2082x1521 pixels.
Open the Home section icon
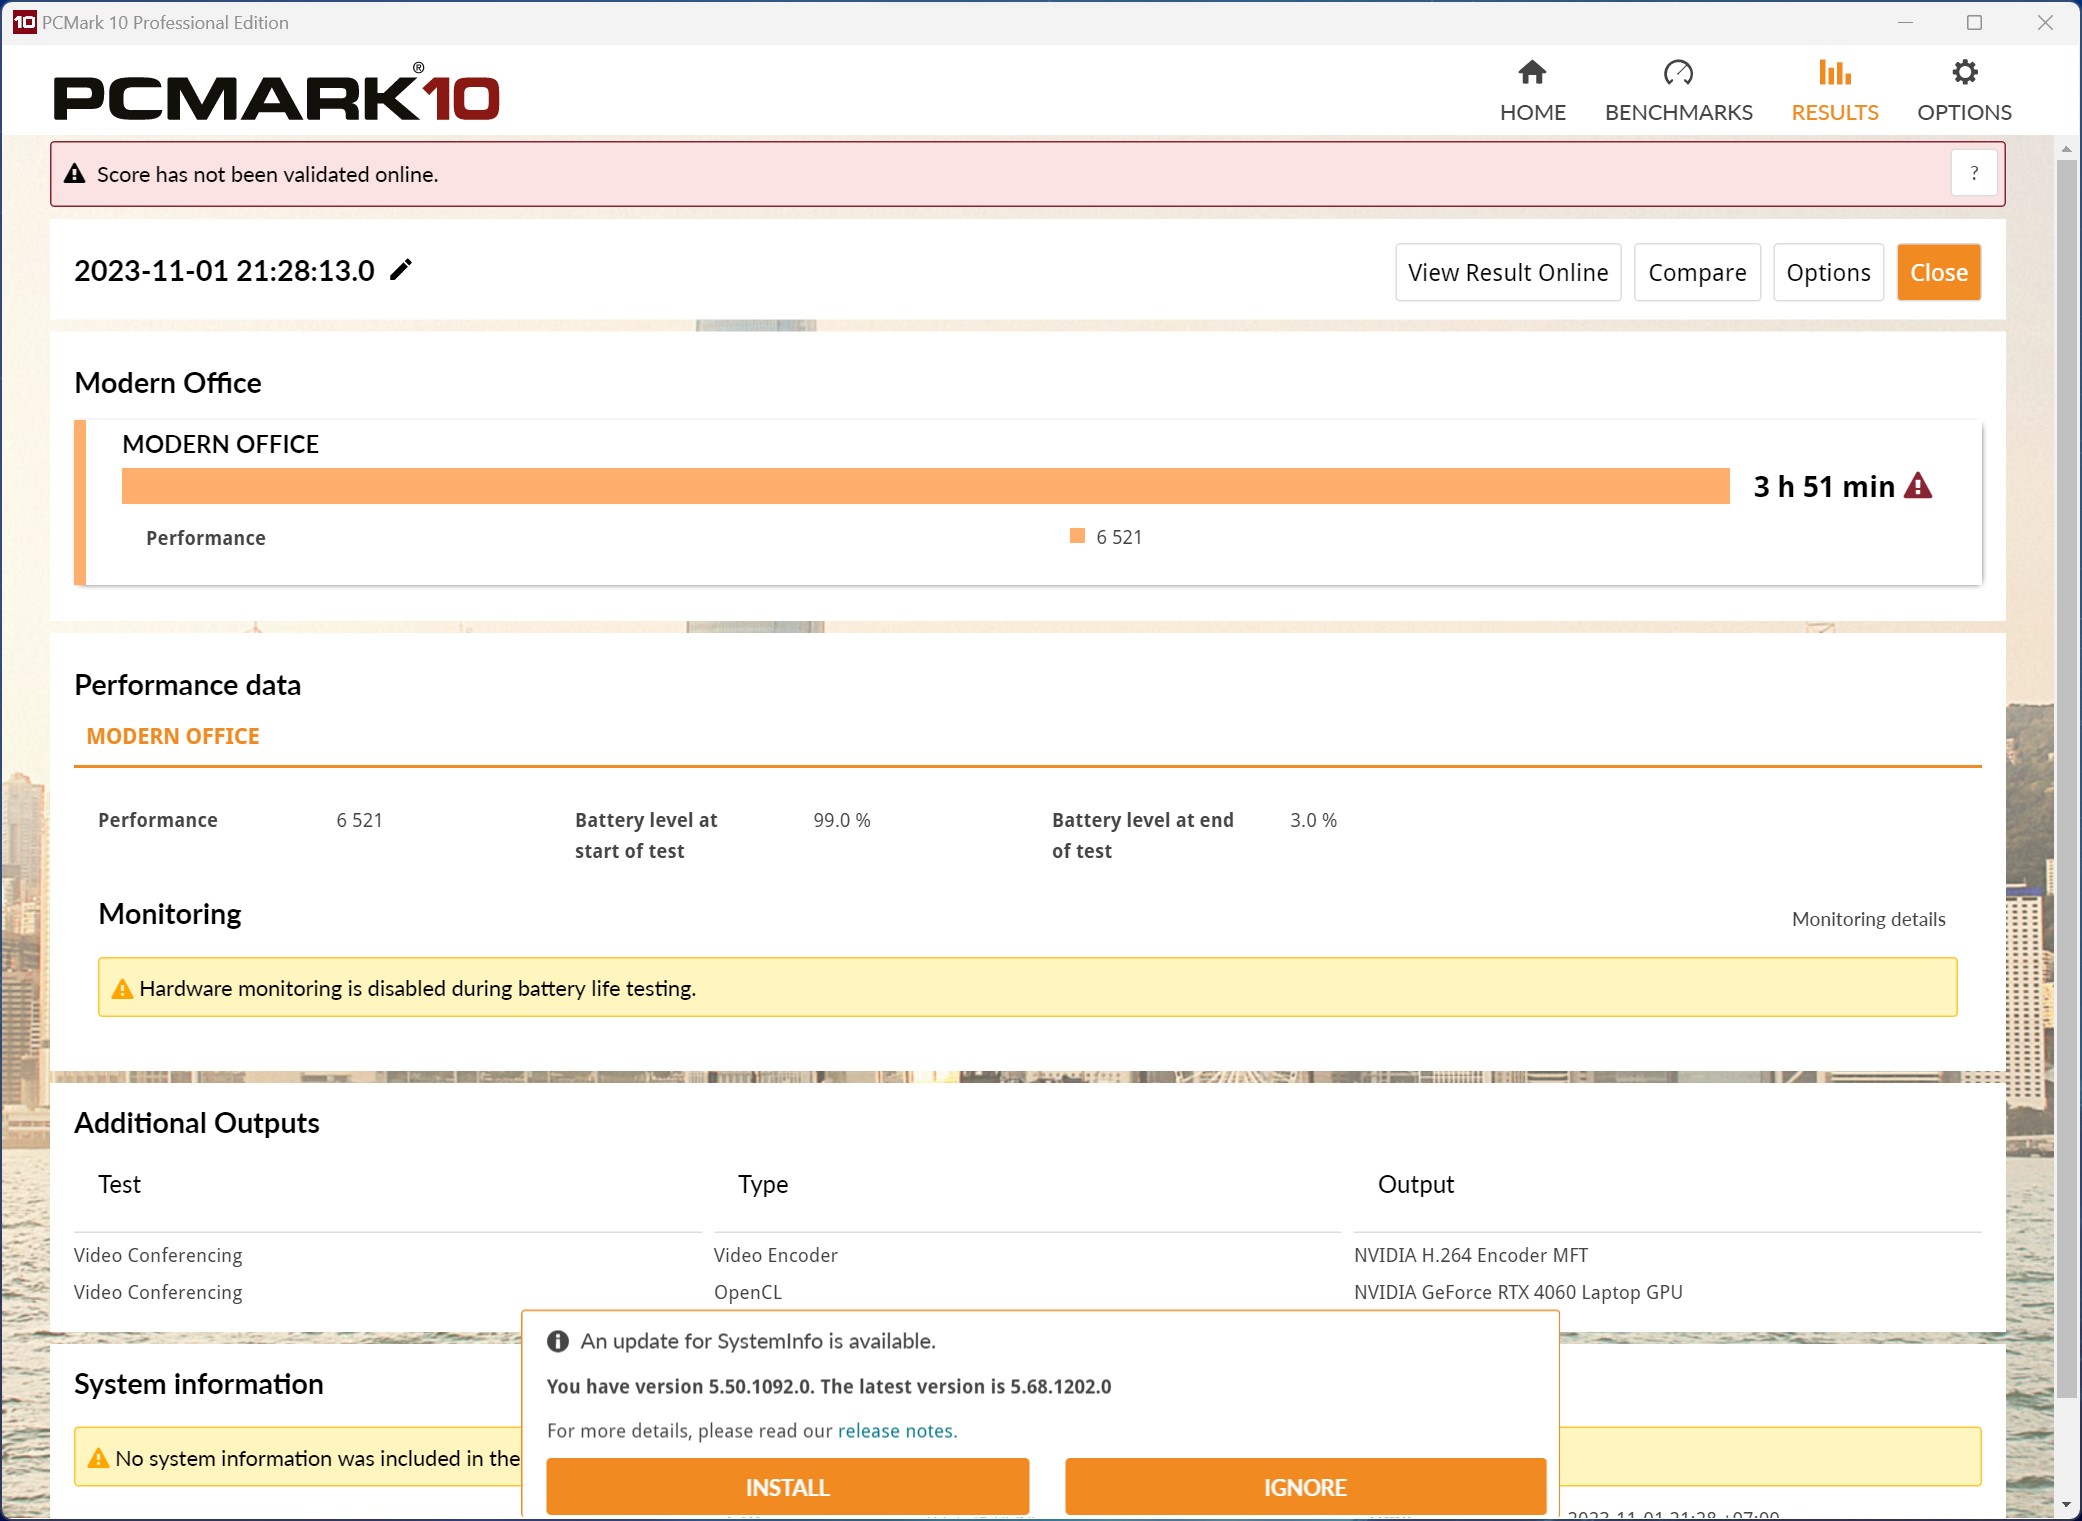pyautogui.click(x=1532, y=72)
